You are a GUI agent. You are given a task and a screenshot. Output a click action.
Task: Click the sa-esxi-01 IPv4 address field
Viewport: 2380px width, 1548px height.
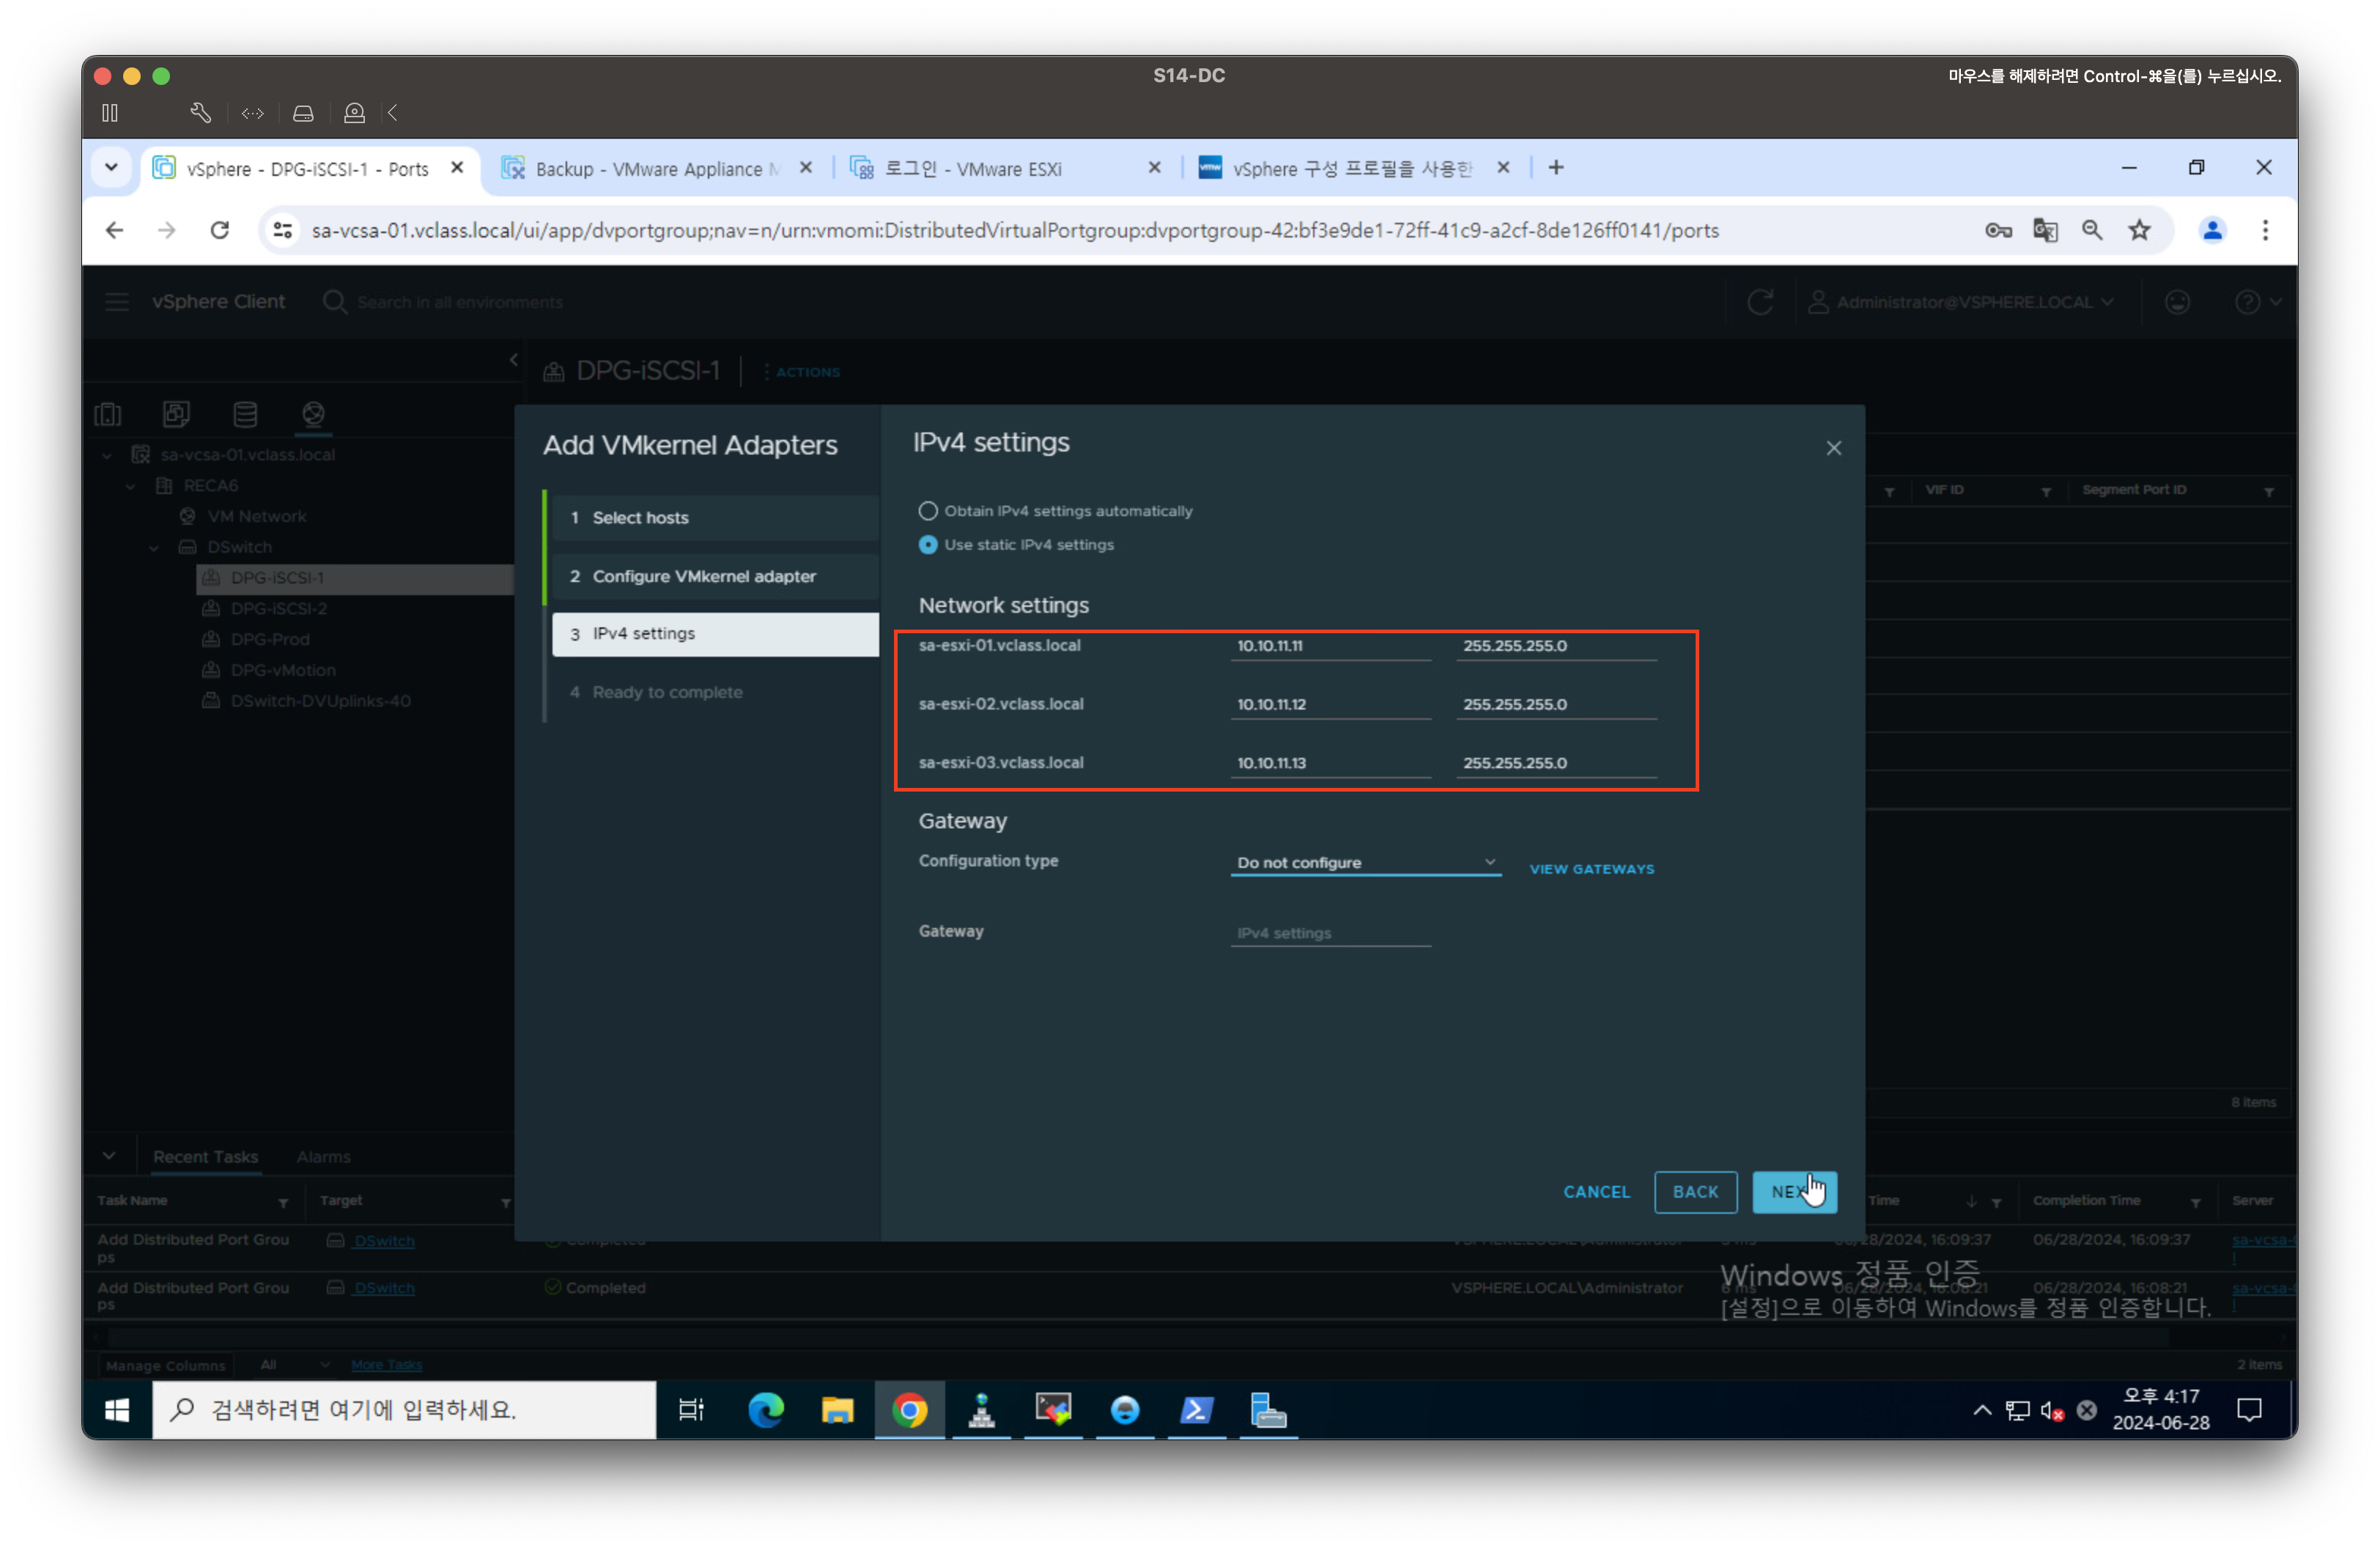click(x=1329, y=646)
